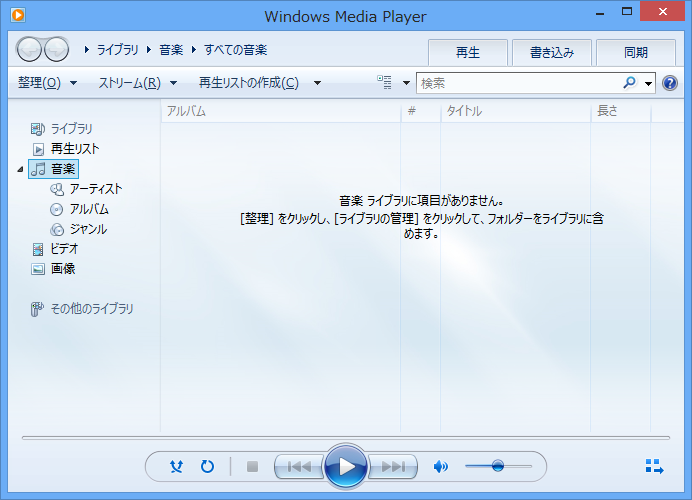
Task: Sort by the # column header
Action: pyautogui.click(x=421, y=111)
